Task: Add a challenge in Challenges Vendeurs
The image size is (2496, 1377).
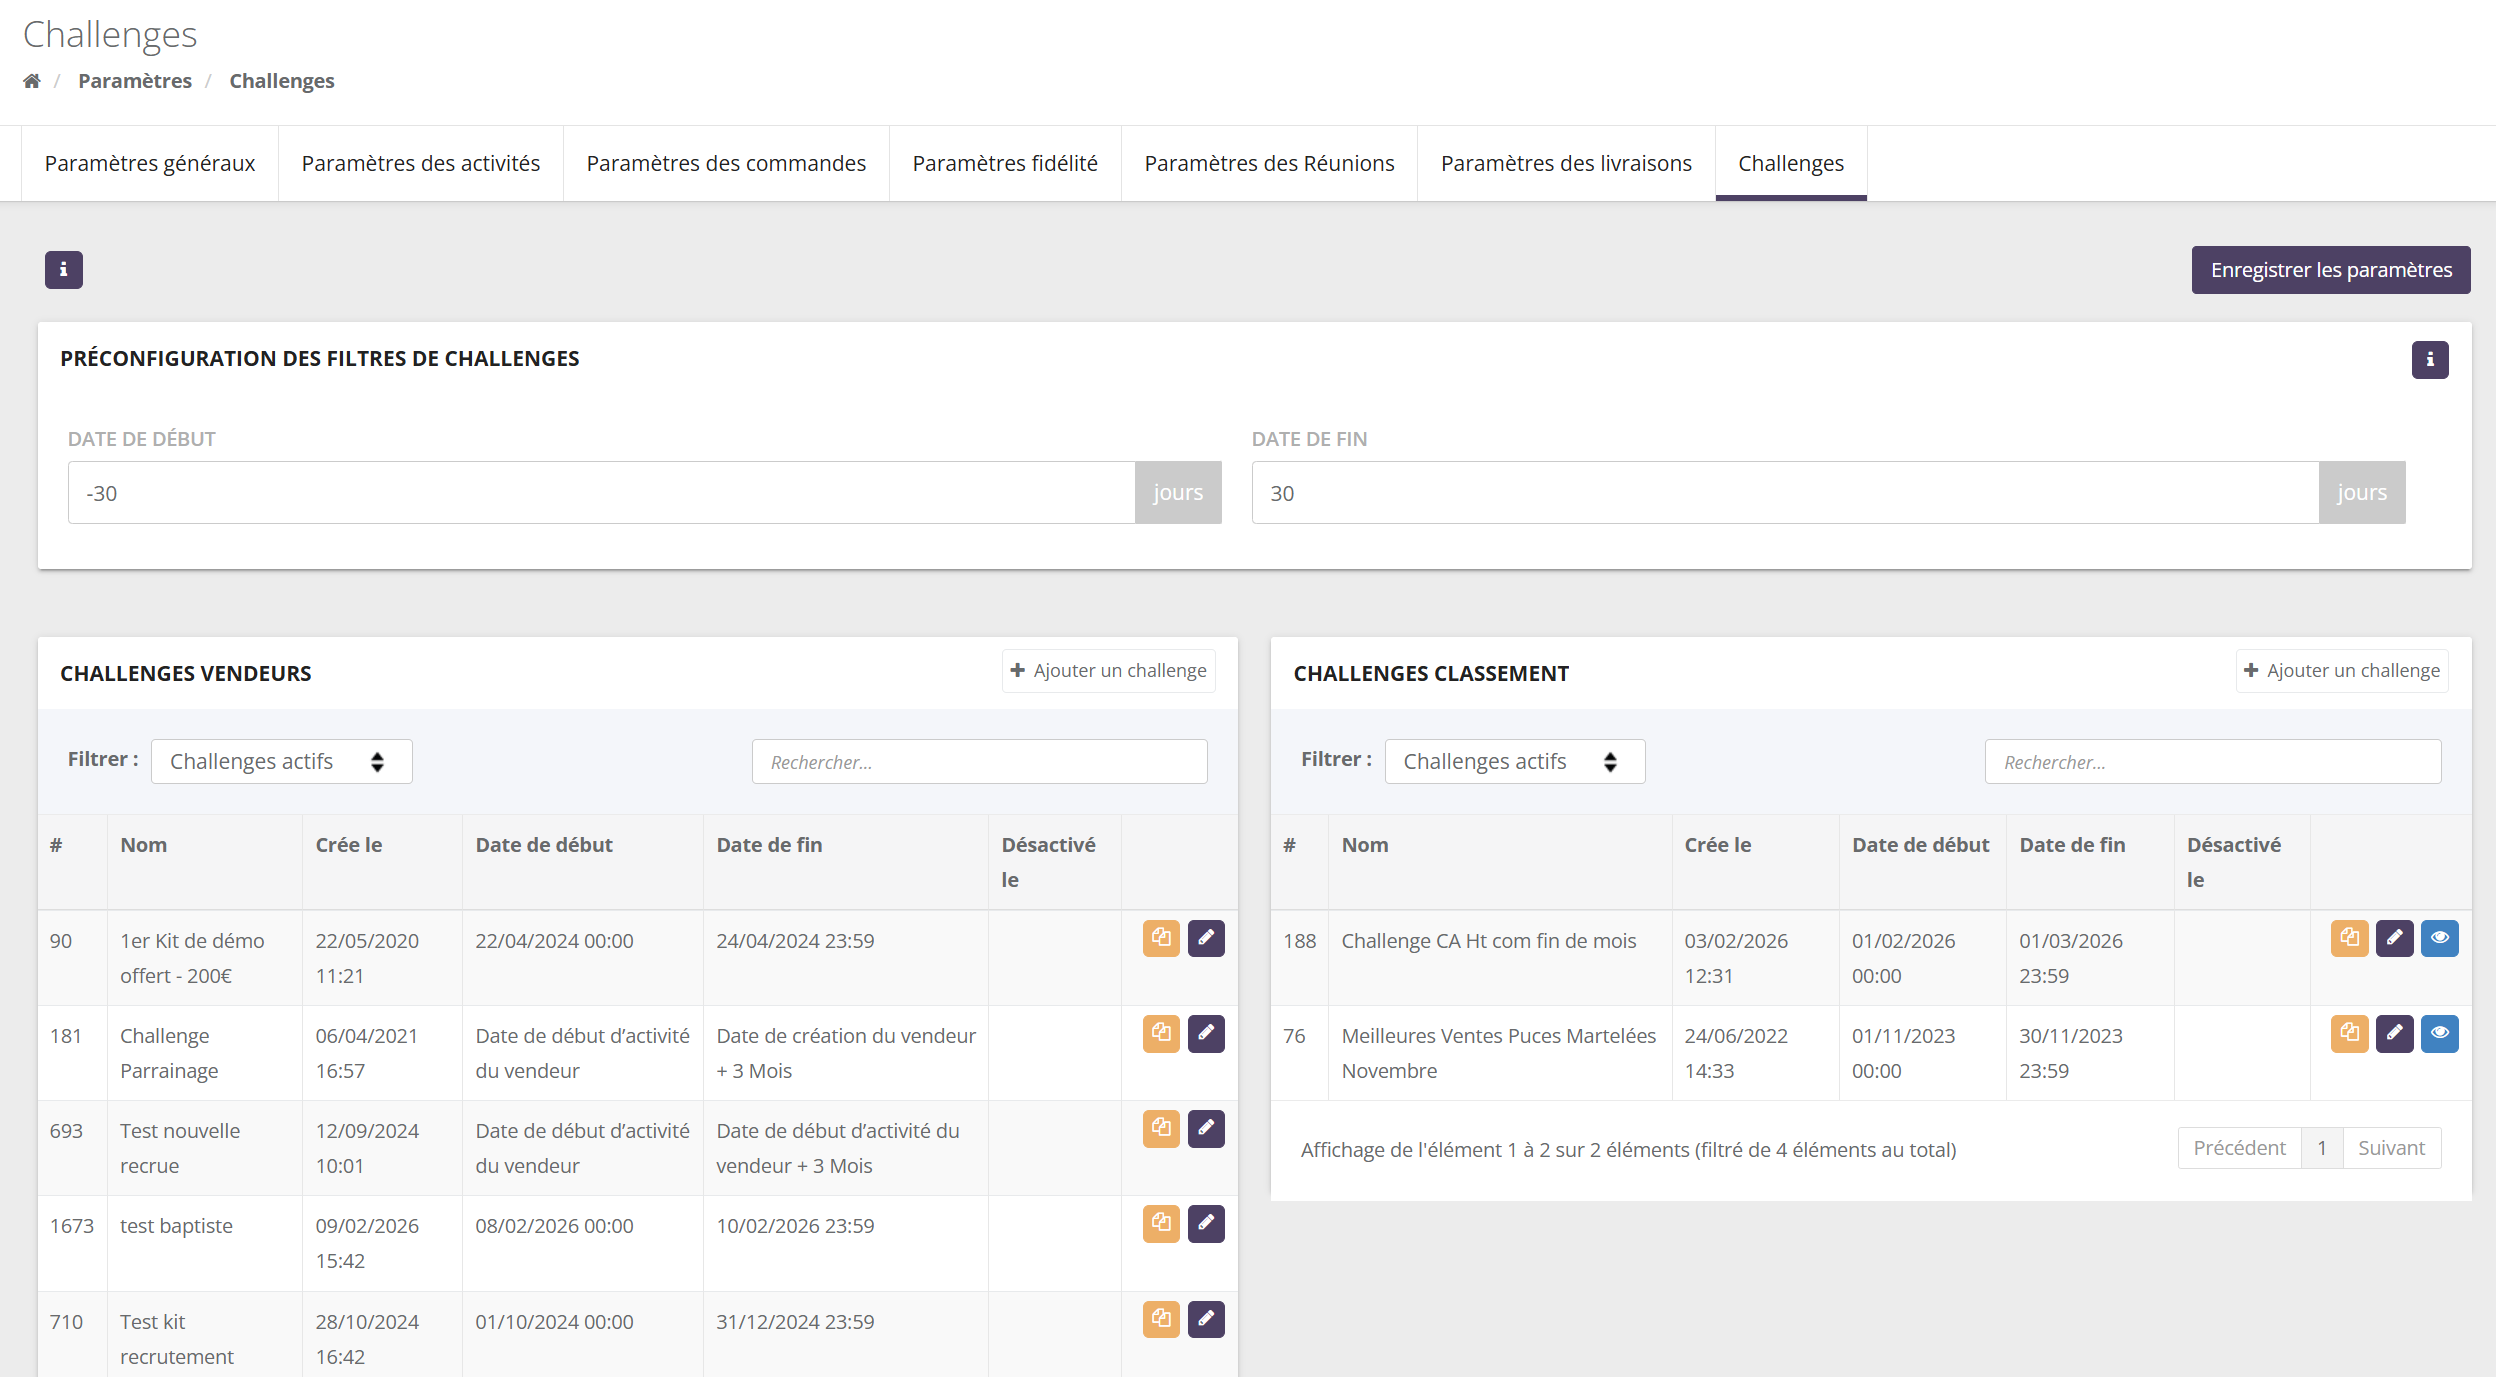Action: 1109,671
